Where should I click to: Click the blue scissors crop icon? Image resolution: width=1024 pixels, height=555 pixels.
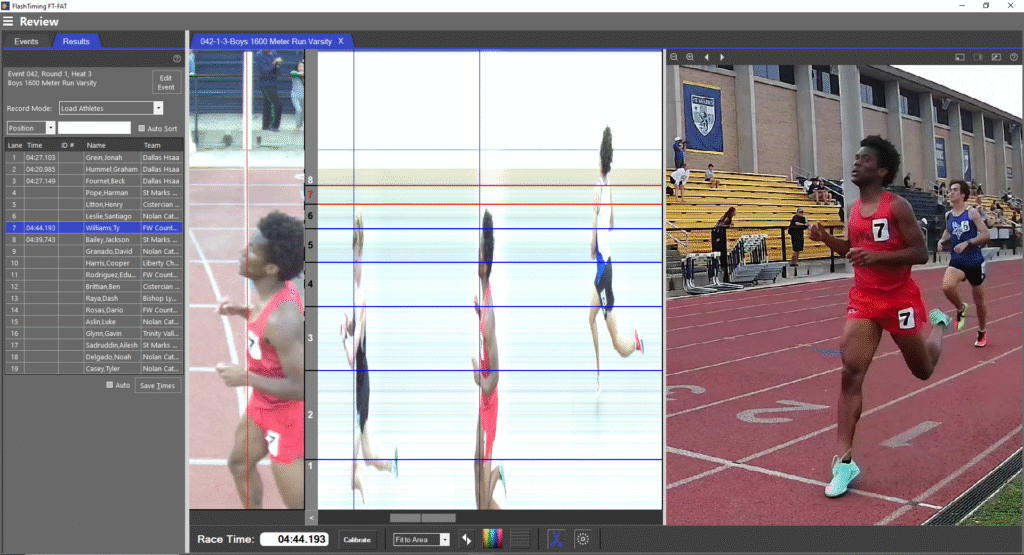click(556, 539)
